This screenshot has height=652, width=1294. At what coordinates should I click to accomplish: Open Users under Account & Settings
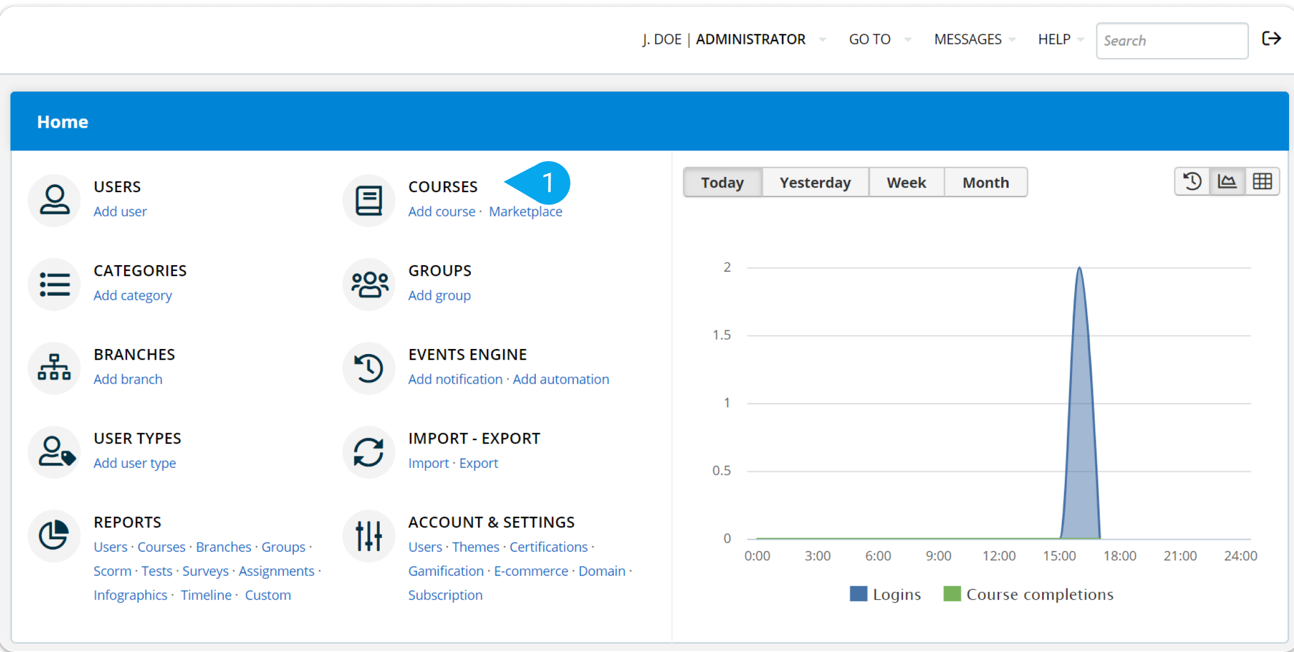[425, 547]
